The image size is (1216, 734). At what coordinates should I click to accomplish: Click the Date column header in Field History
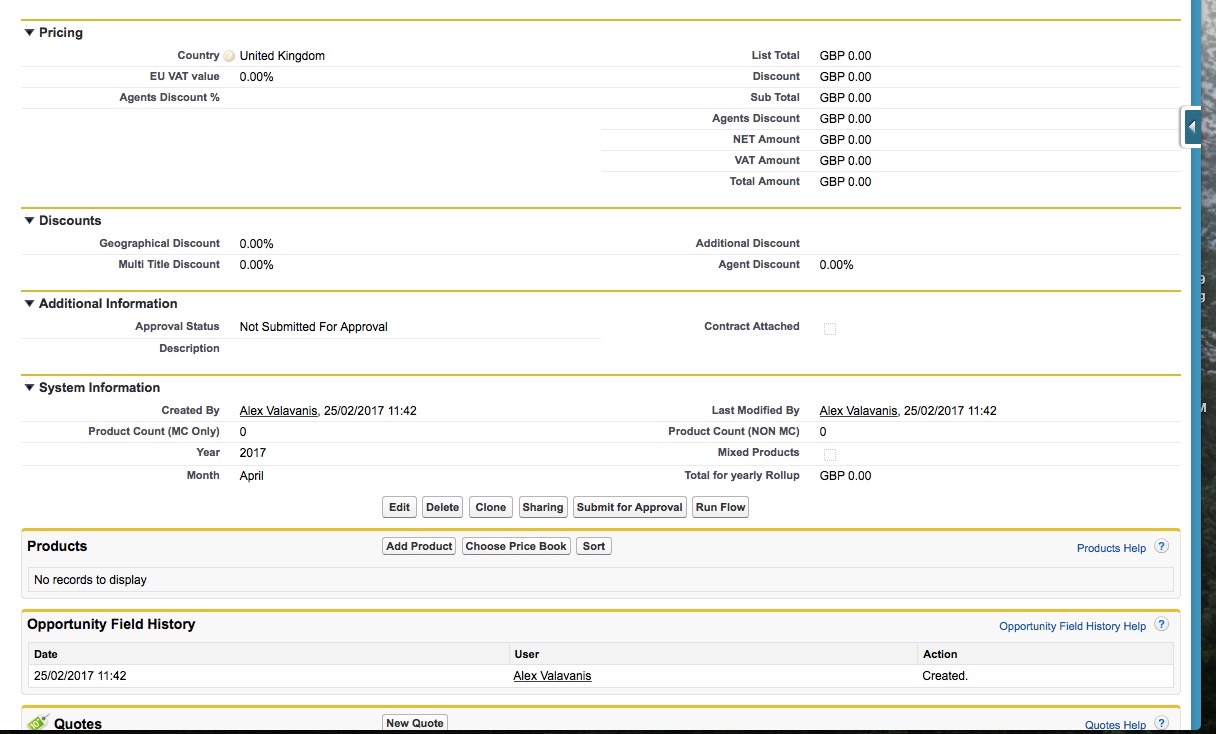pyautogui.click(x=46, y=654)
